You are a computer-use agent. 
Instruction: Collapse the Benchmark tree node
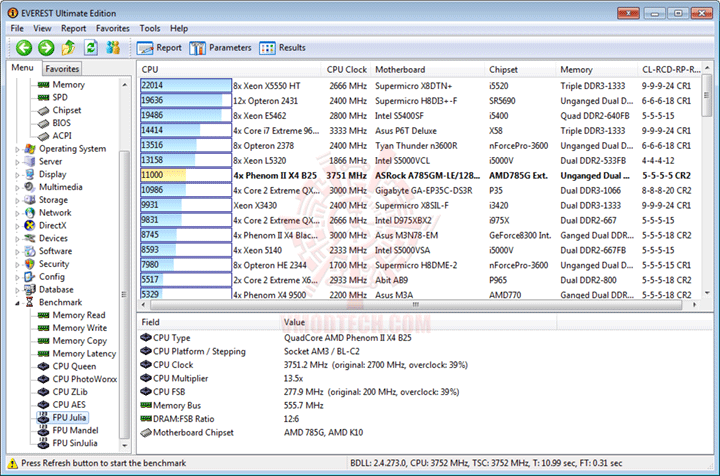coord(17,303)
